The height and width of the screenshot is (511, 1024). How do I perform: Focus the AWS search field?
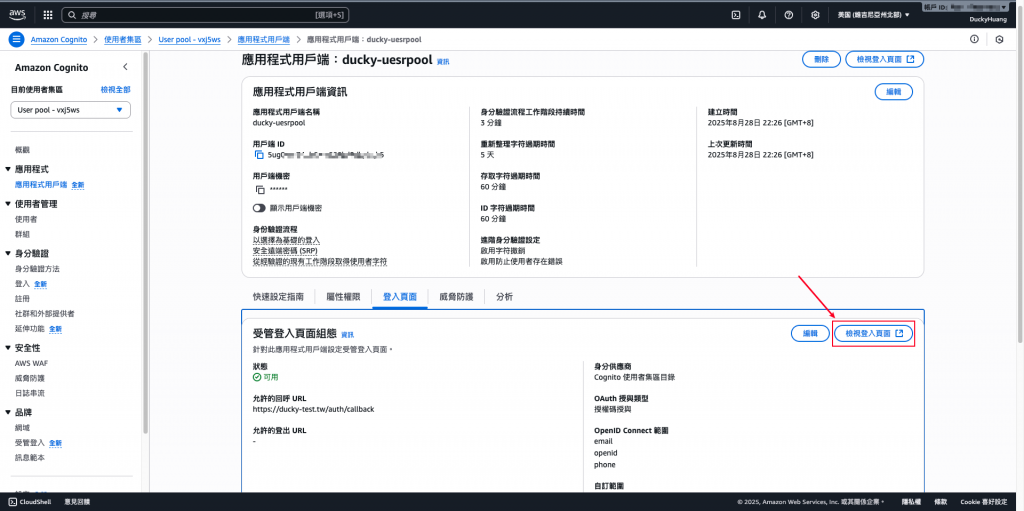click(207, 14)
